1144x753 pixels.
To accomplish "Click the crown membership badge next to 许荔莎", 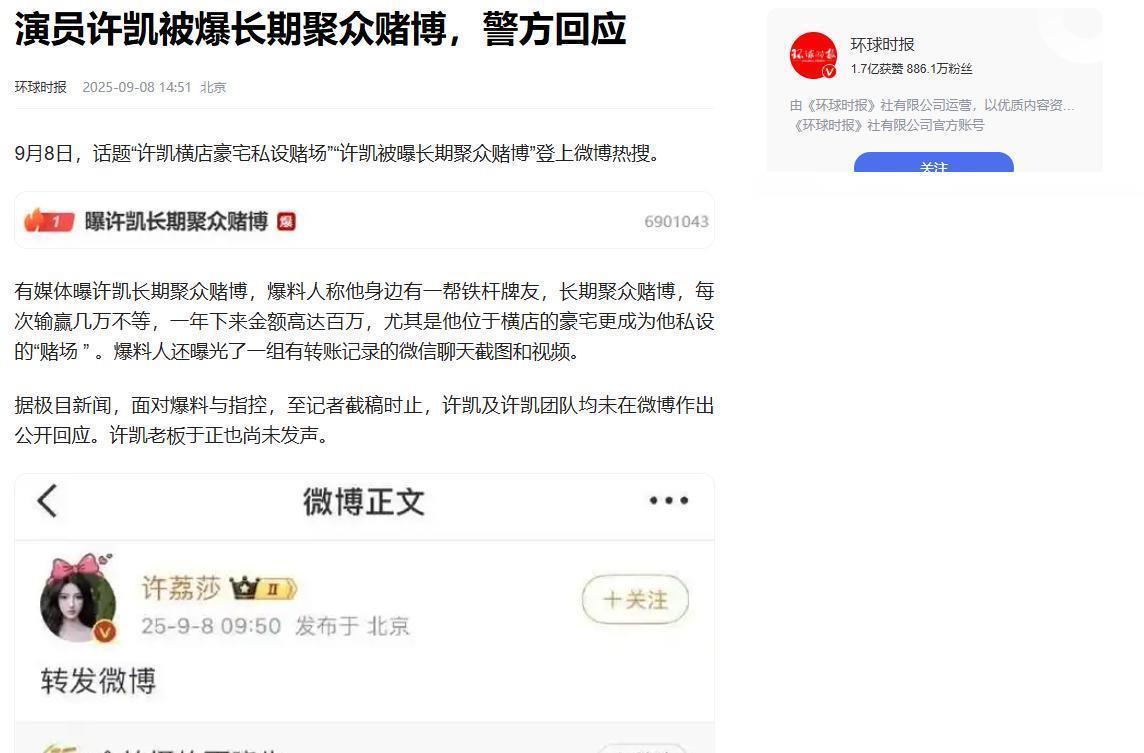I will tap(263, 588).
